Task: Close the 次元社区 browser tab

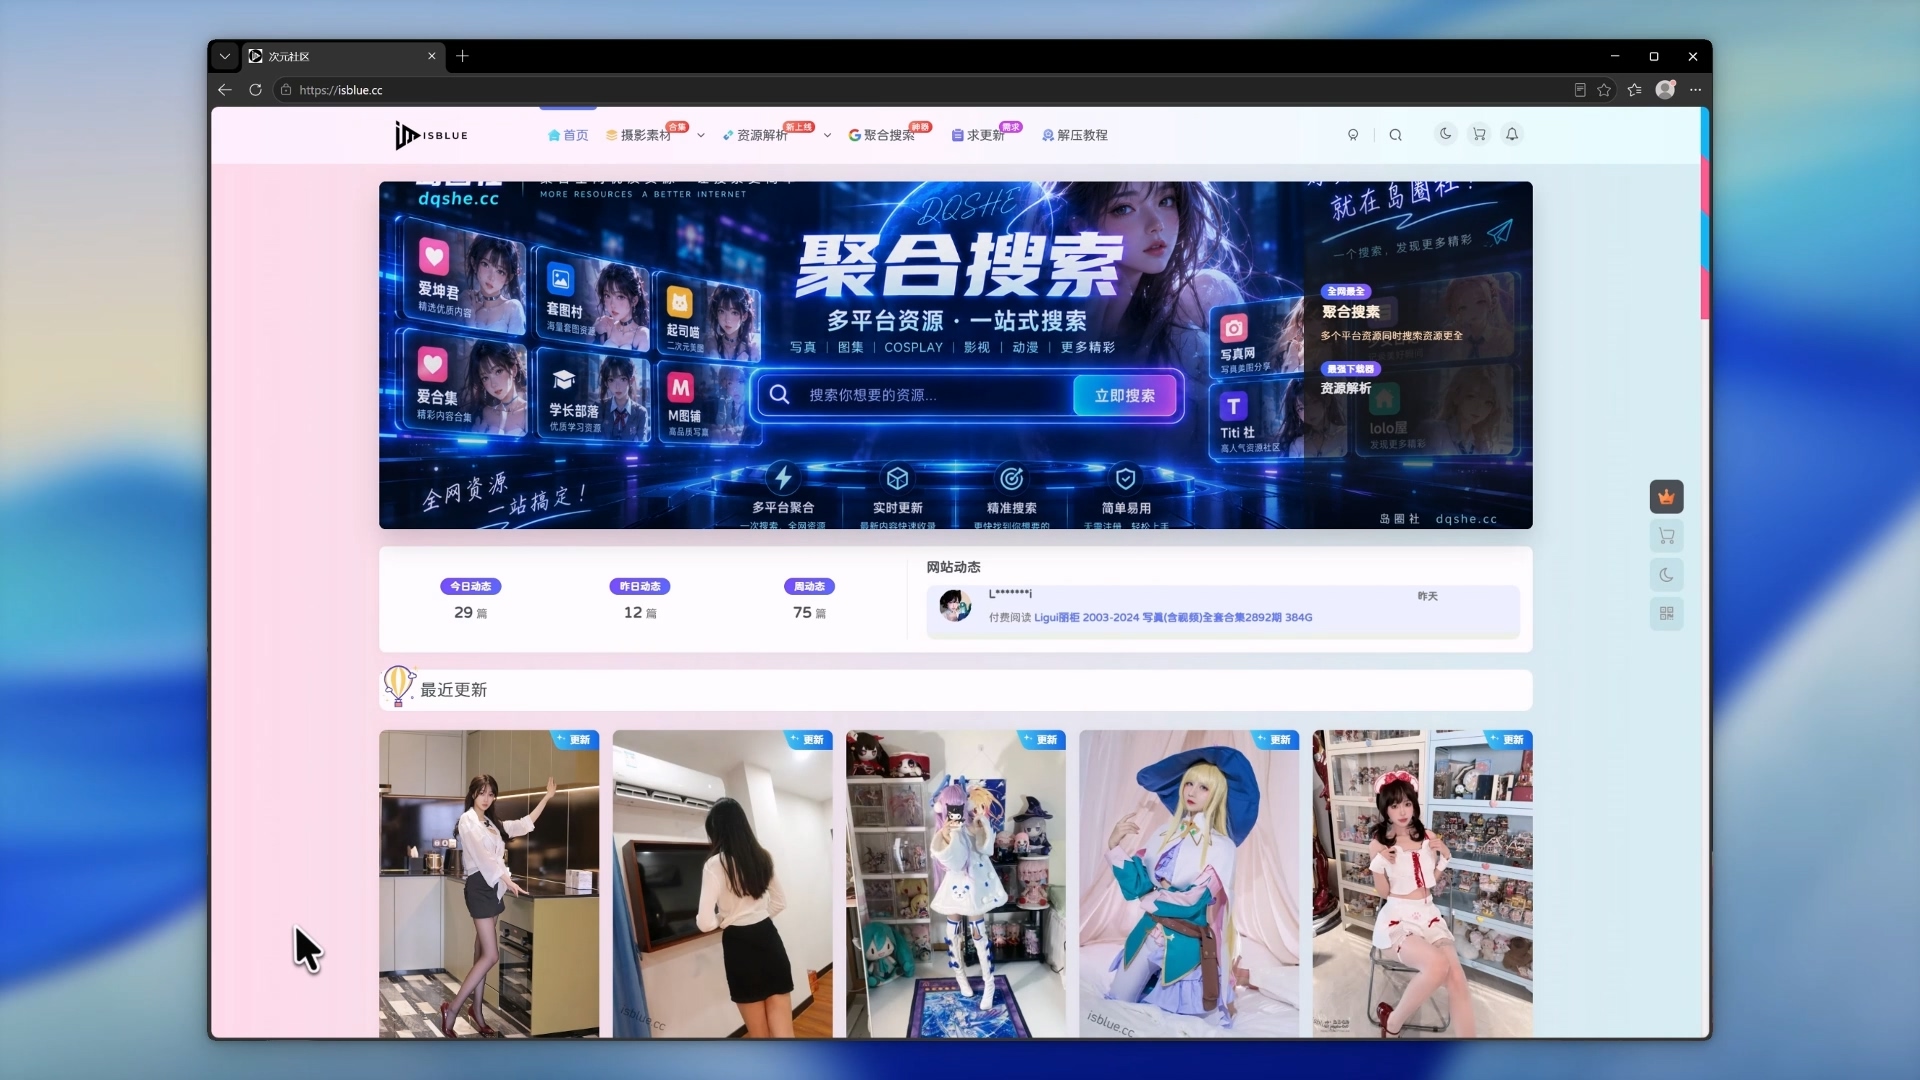Action: 432,56
